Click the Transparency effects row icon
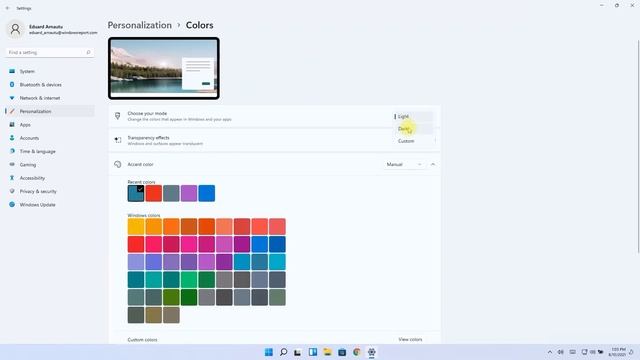Screen dimensions: 640x360 coord(118,140)
